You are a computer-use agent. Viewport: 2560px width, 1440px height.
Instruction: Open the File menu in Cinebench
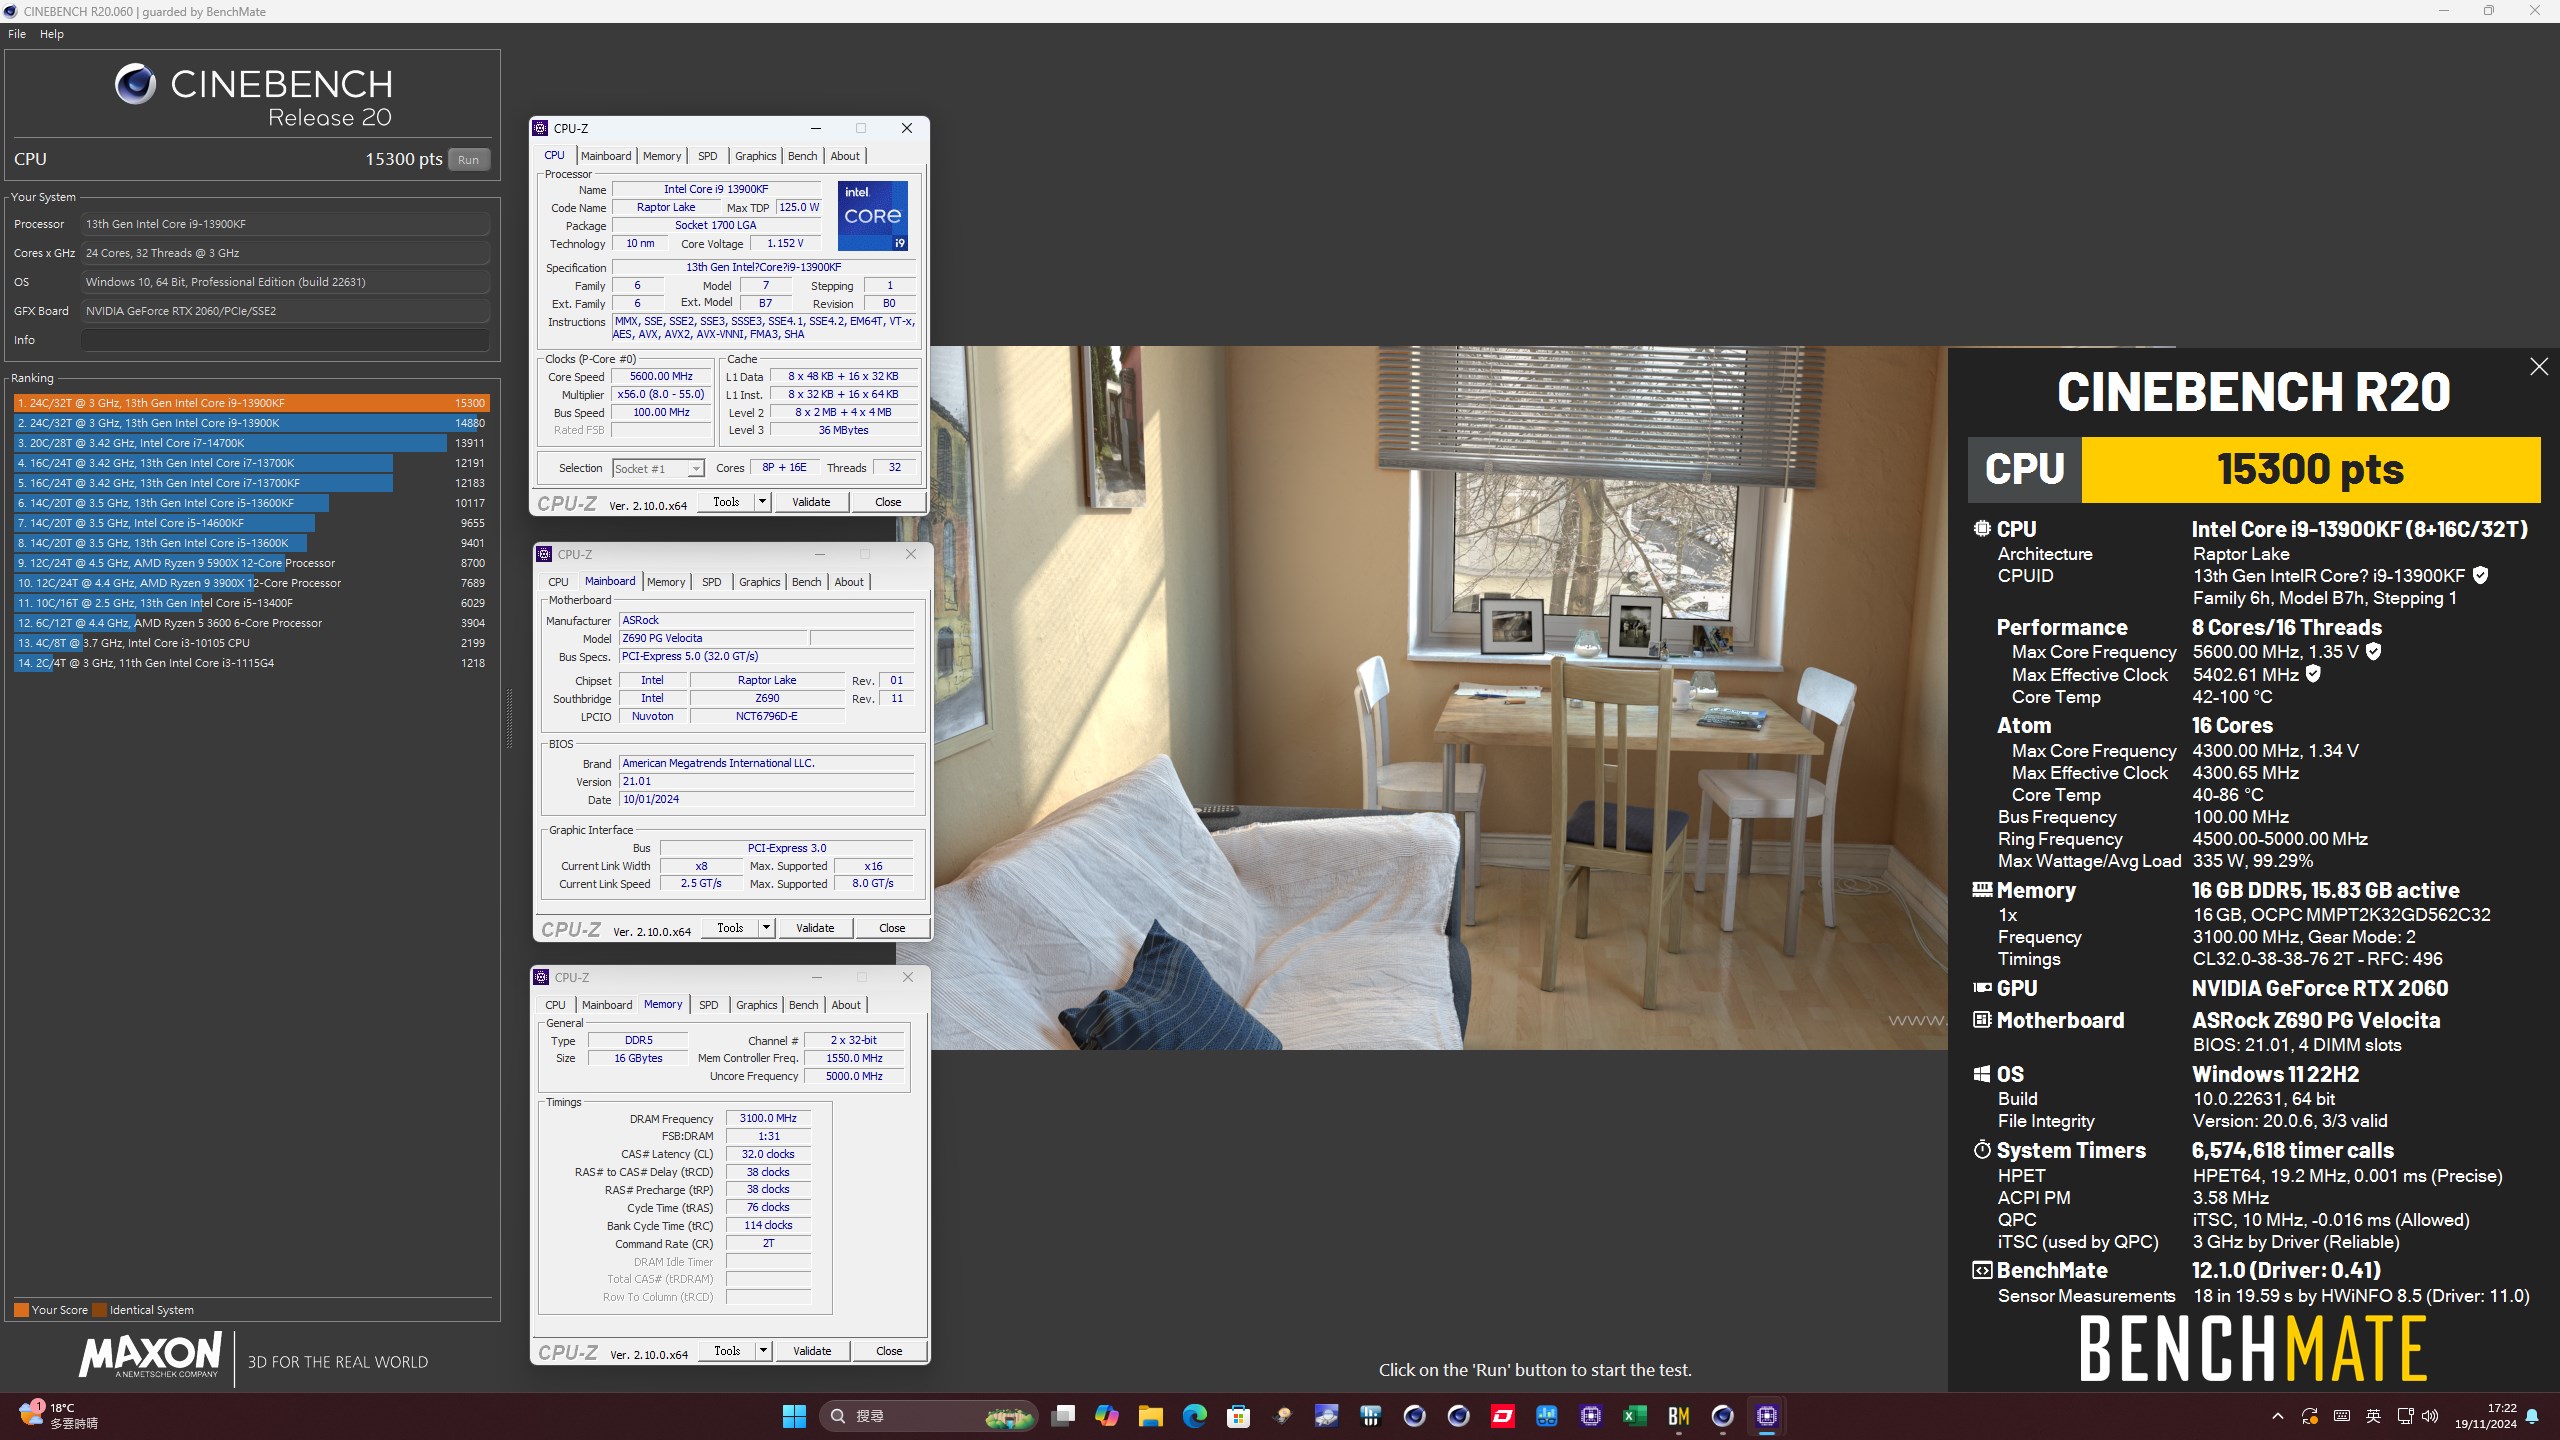pos(17,34)
